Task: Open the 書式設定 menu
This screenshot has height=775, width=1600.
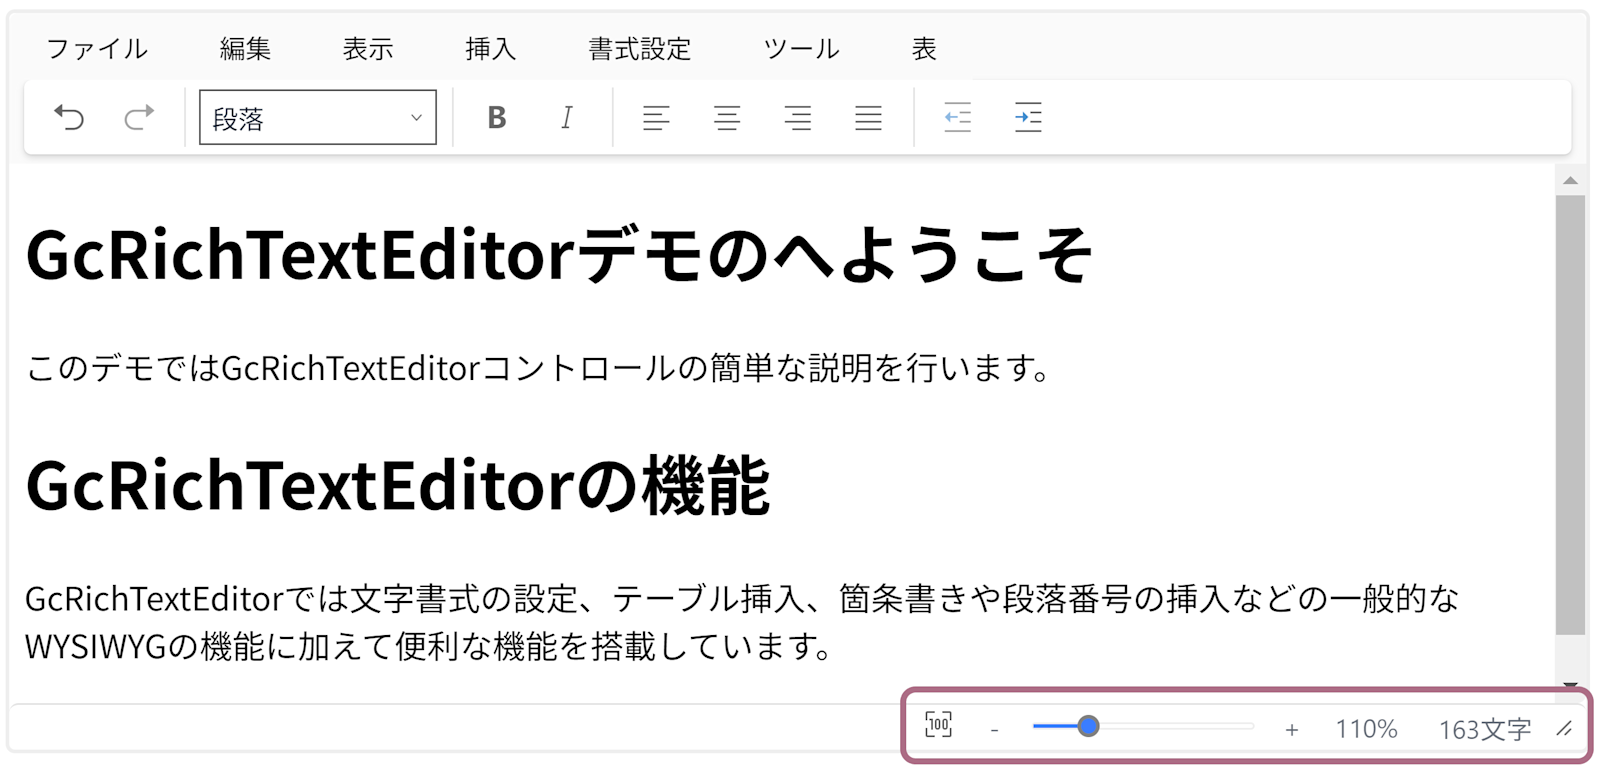Action: (x=640, y=49)
